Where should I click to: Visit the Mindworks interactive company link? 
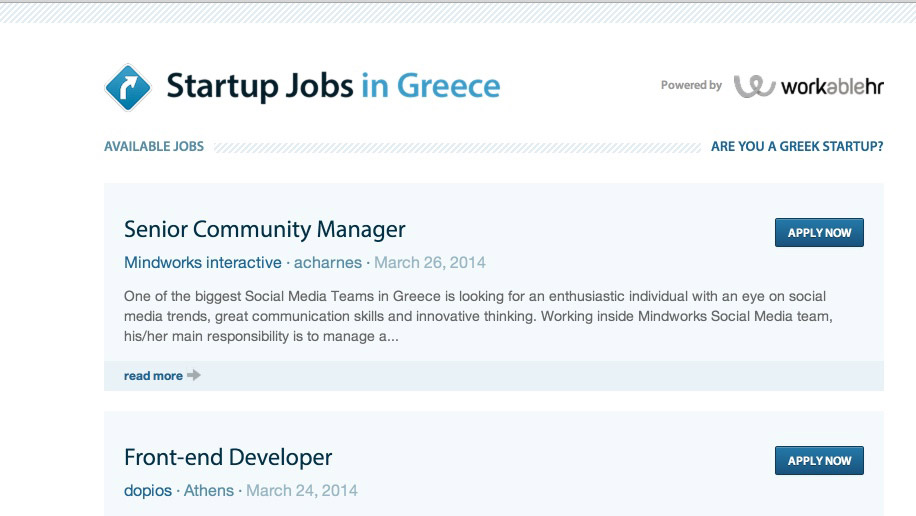(x=203, y=263)
